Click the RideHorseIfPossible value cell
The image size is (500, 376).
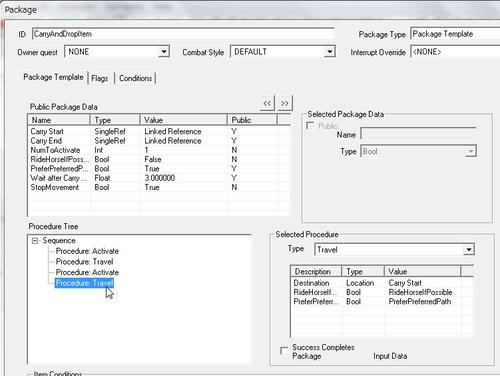point(420,292)
